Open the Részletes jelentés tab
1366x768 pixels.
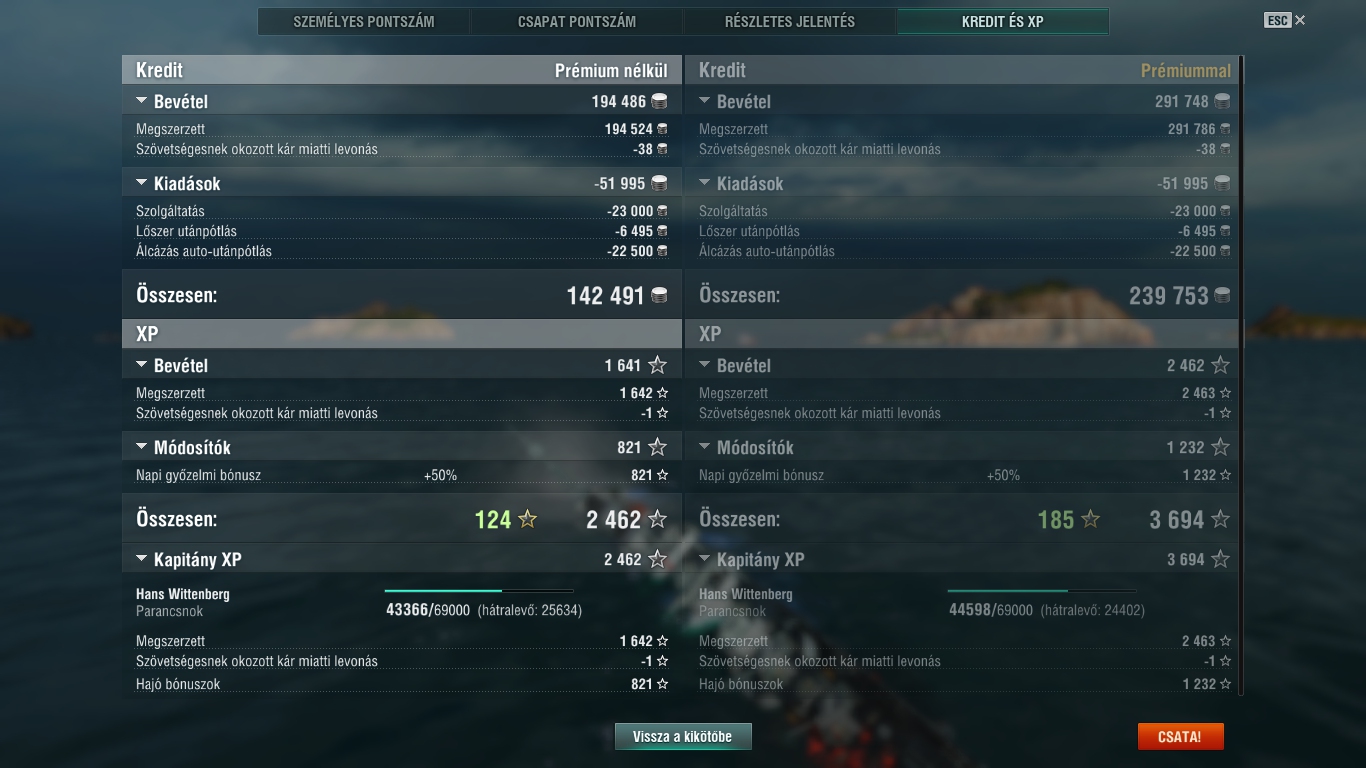coord(790,21)
